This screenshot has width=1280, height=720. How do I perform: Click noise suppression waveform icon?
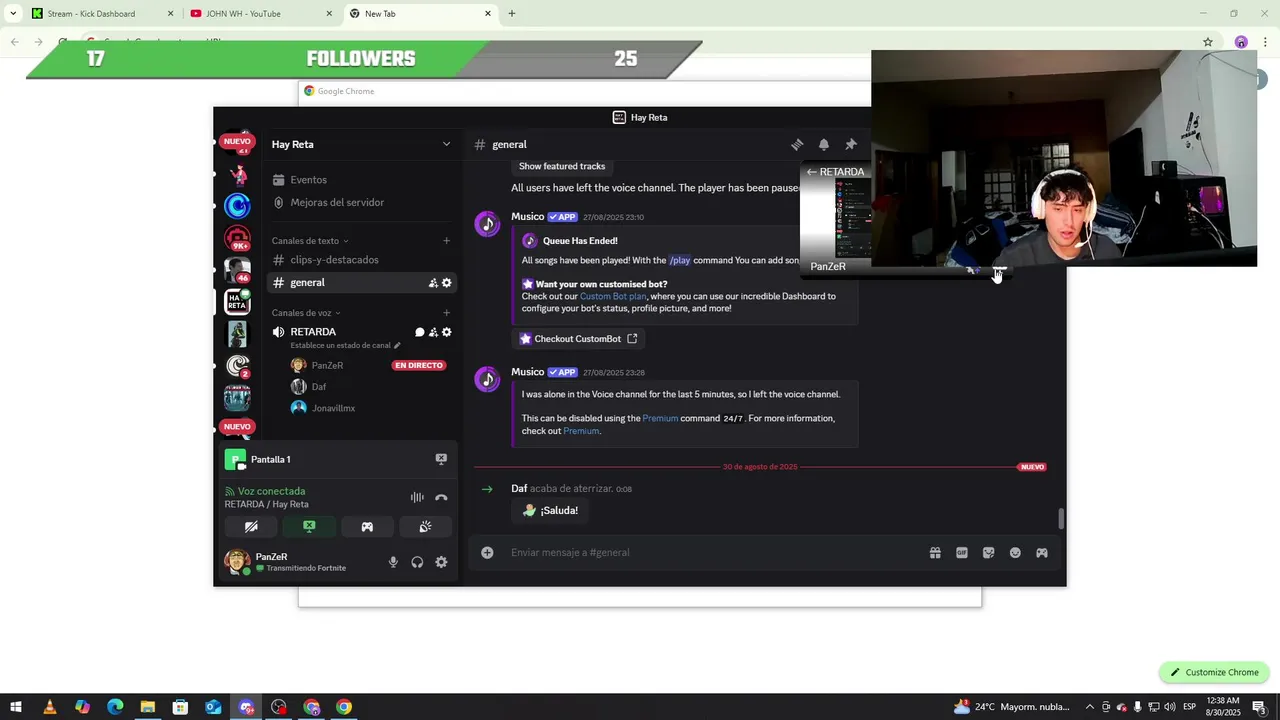(x=417, y=497)
